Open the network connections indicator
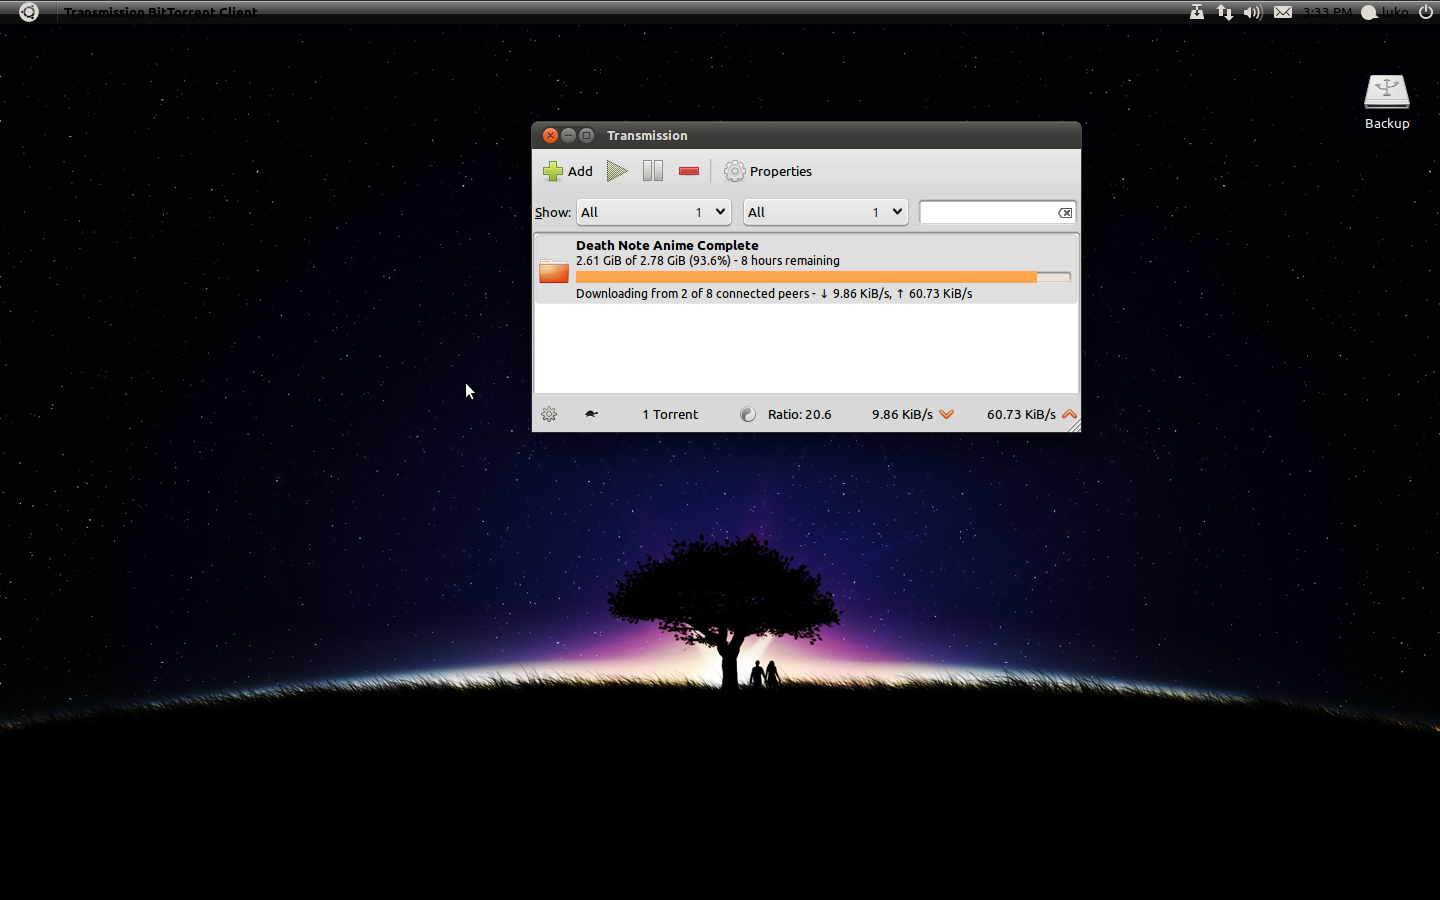Viewport: 1440px width, 900px height. point(1225,12)
